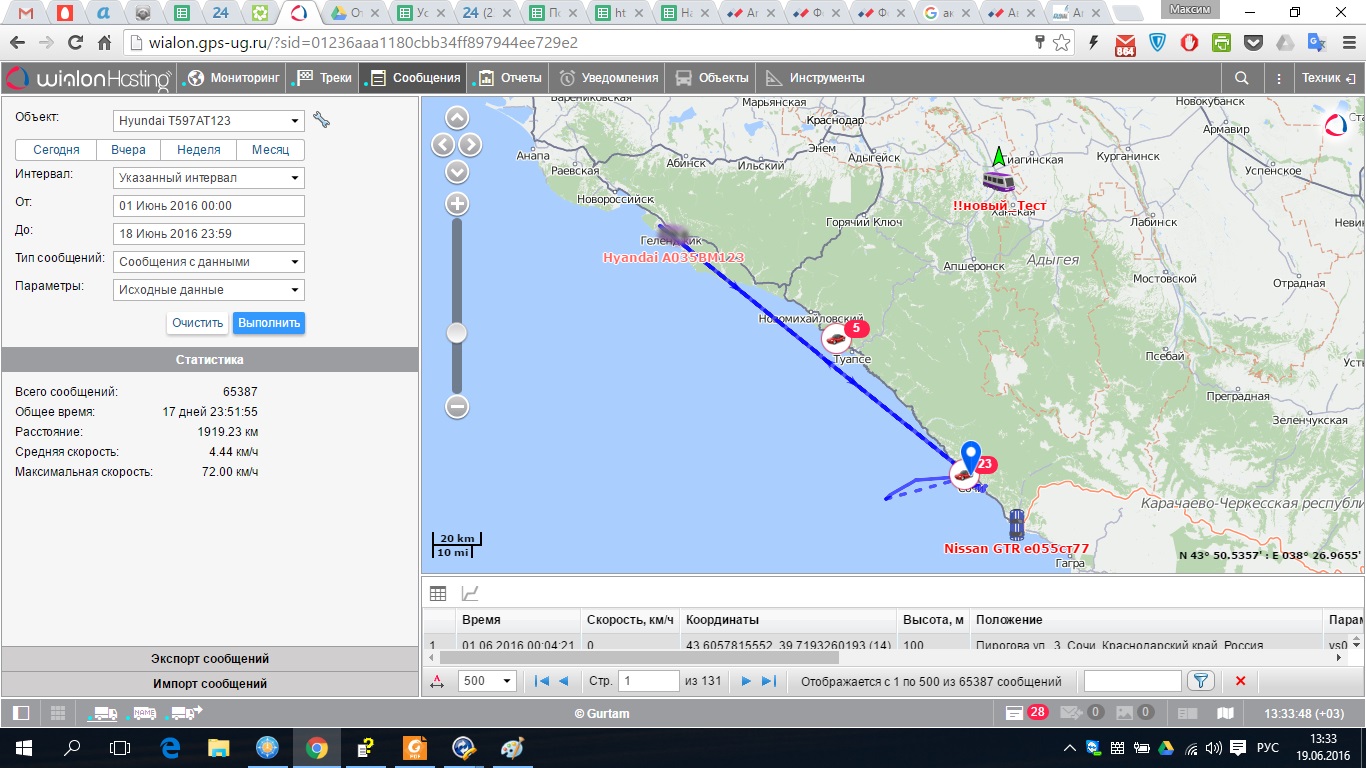The height and width of the screenshot is (768, 1366).
Task: Open the map layers icon in bottom bar
Action: click(x=1225, y=713)
